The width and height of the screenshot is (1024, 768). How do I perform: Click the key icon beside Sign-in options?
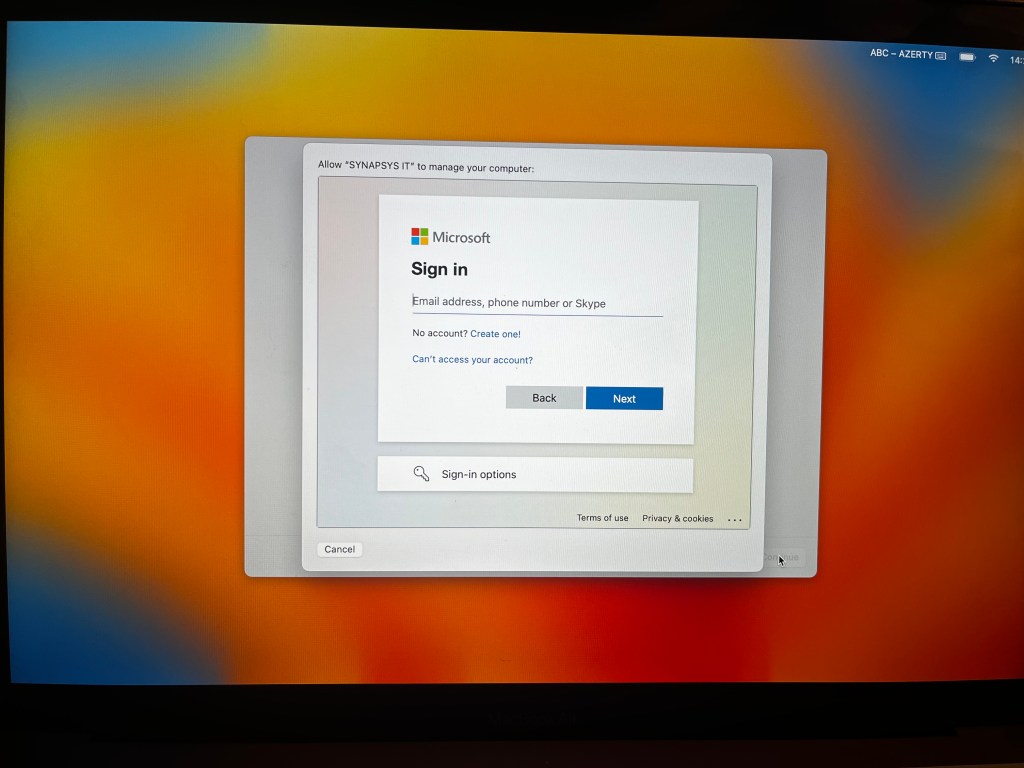tap(421, 474)
